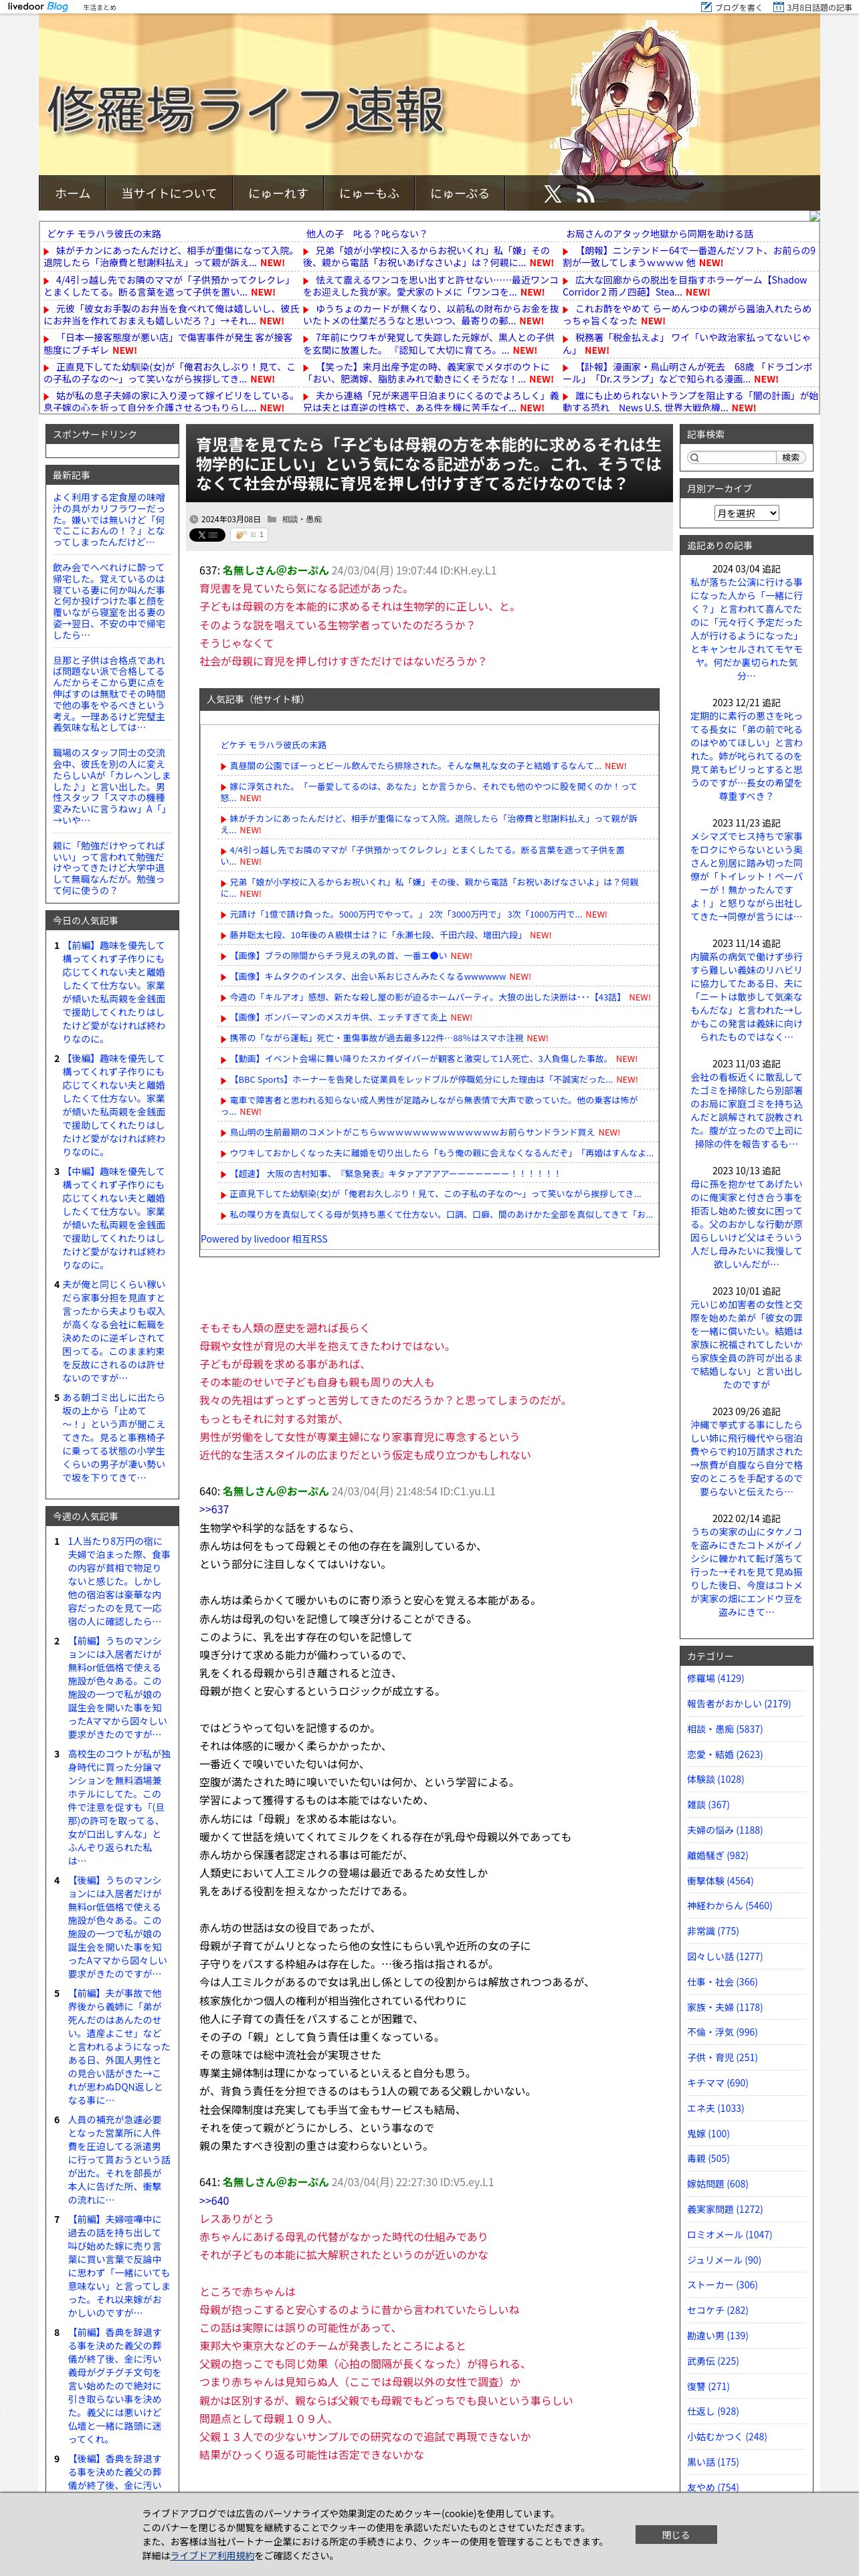Select the にゅーもふ navigation tab
Screen dimensions: 859x2576
point(369,194)
